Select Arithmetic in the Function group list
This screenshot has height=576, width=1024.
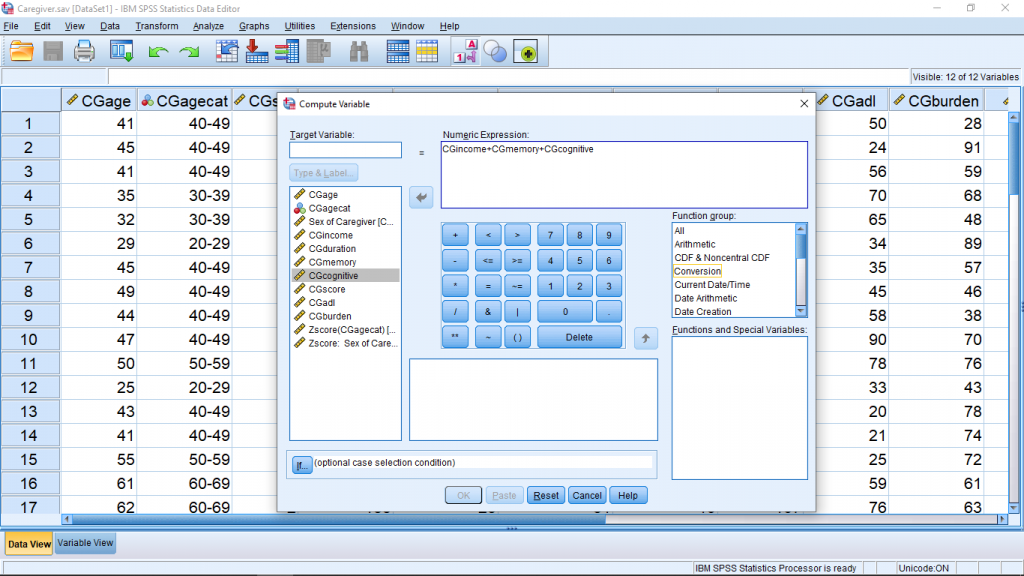(x=695, y=244)
